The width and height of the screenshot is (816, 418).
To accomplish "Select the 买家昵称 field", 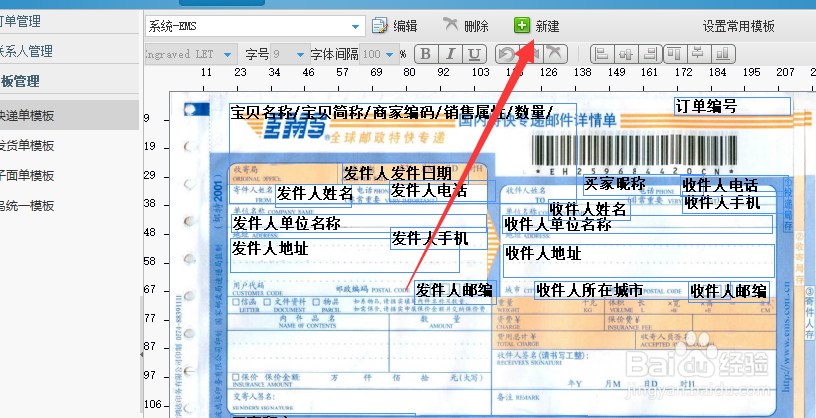I will click(x=634, y=185).
